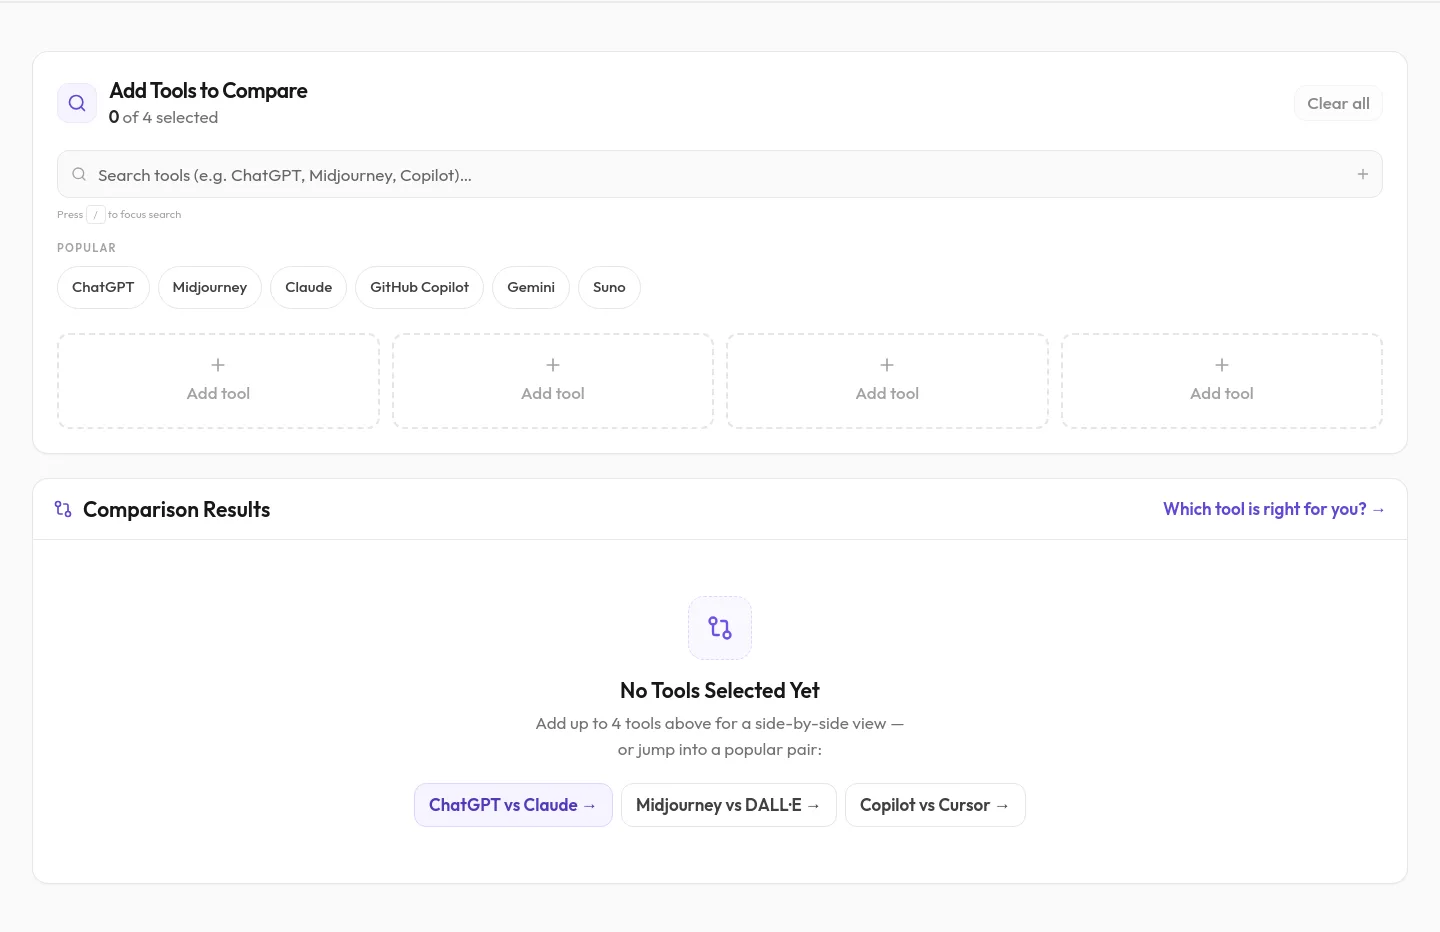The height and width of the screenshot is (932, 1440).
Task: Click the magnifier icon inside the search field
Action: pos(79,174)
